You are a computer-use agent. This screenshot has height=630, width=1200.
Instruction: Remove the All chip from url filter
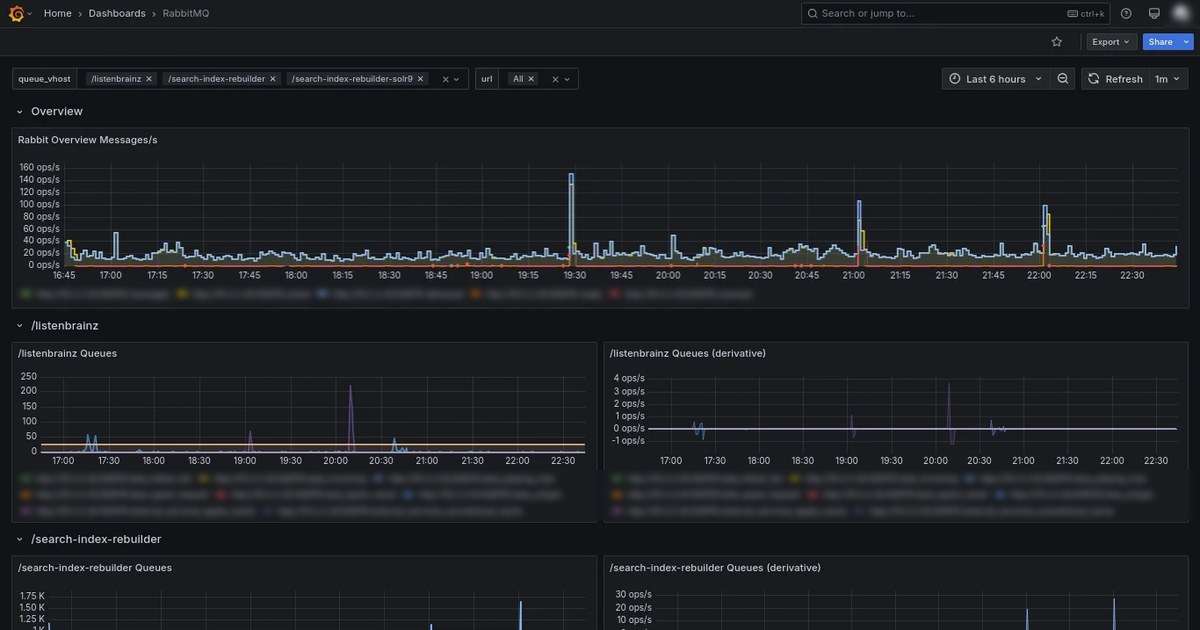pyautogui.click(x=531, y=79)
